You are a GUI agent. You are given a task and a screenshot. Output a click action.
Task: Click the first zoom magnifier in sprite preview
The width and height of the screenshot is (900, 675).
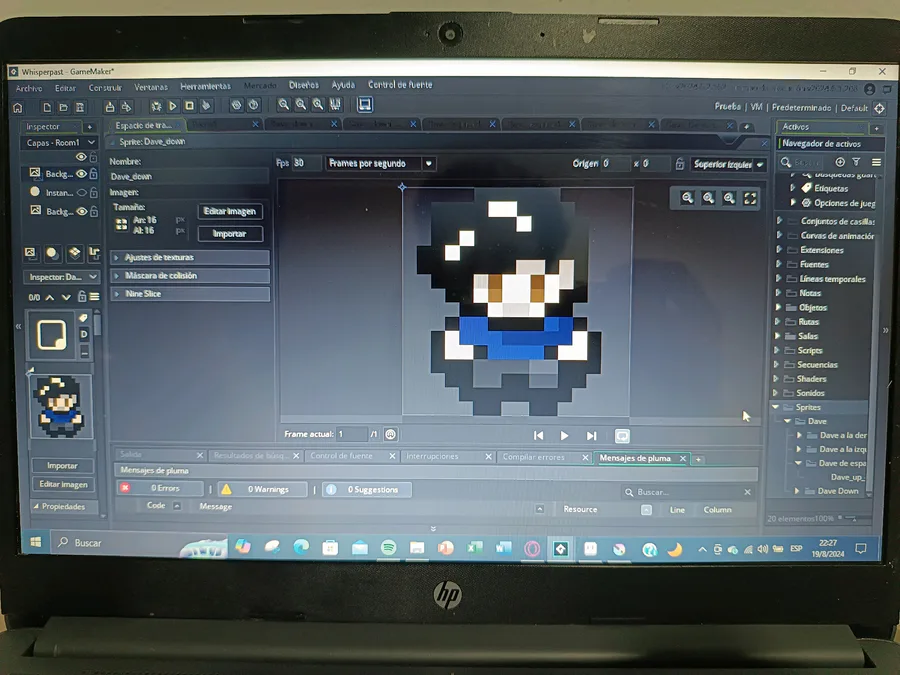pyautogui.click(x=687, y=198)
